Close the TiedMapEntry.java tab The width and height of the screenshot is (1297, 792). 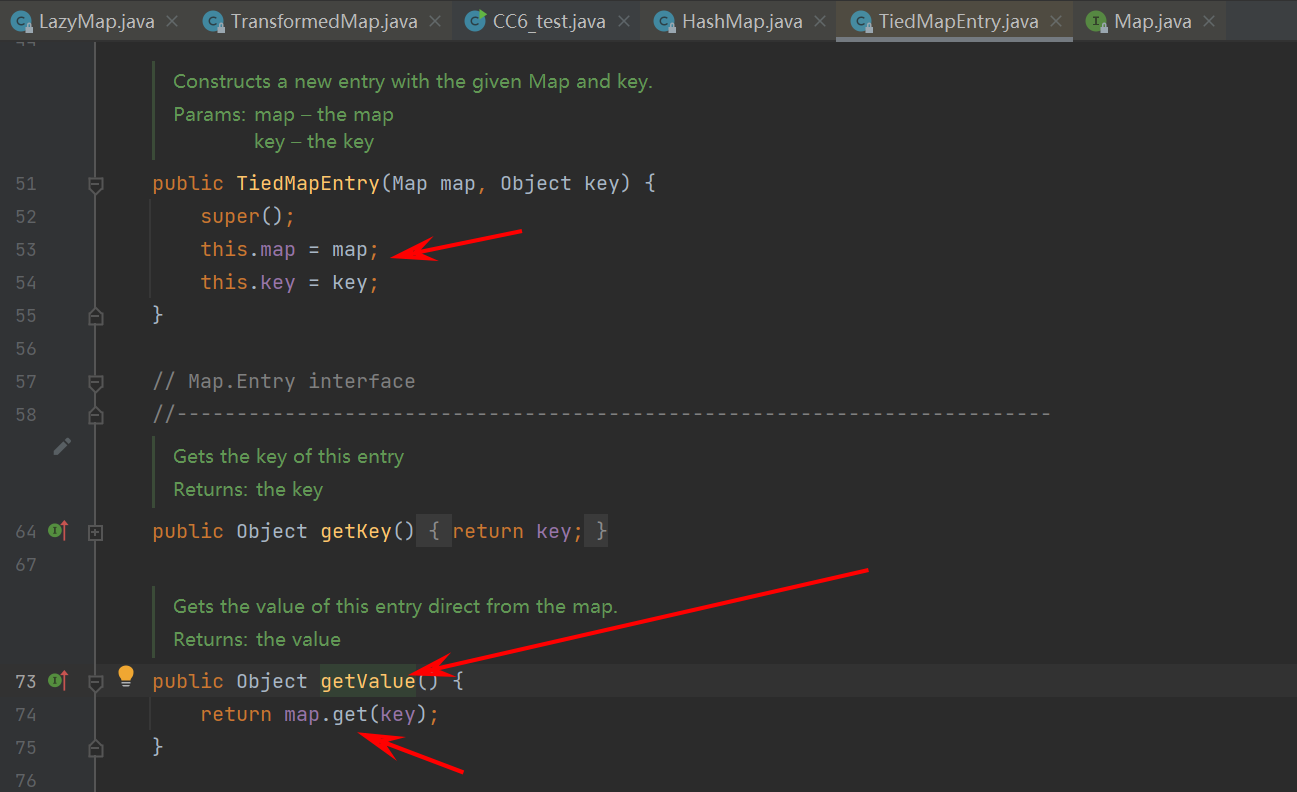[x=1054, y=21]
